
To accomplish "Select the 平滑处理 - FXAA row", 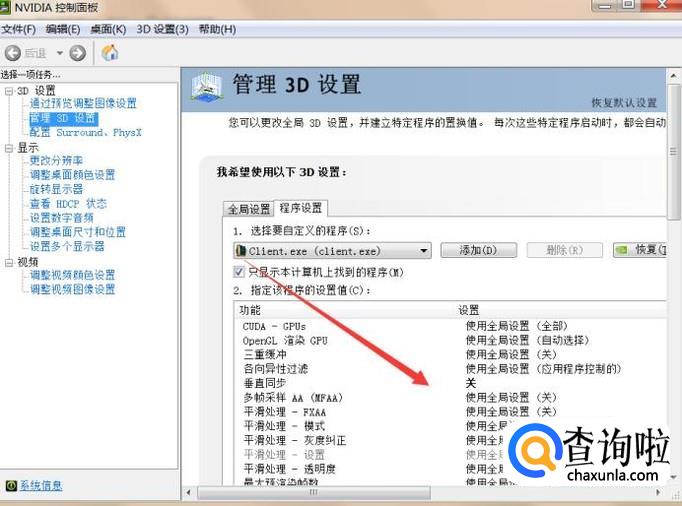I will (450, 412).
